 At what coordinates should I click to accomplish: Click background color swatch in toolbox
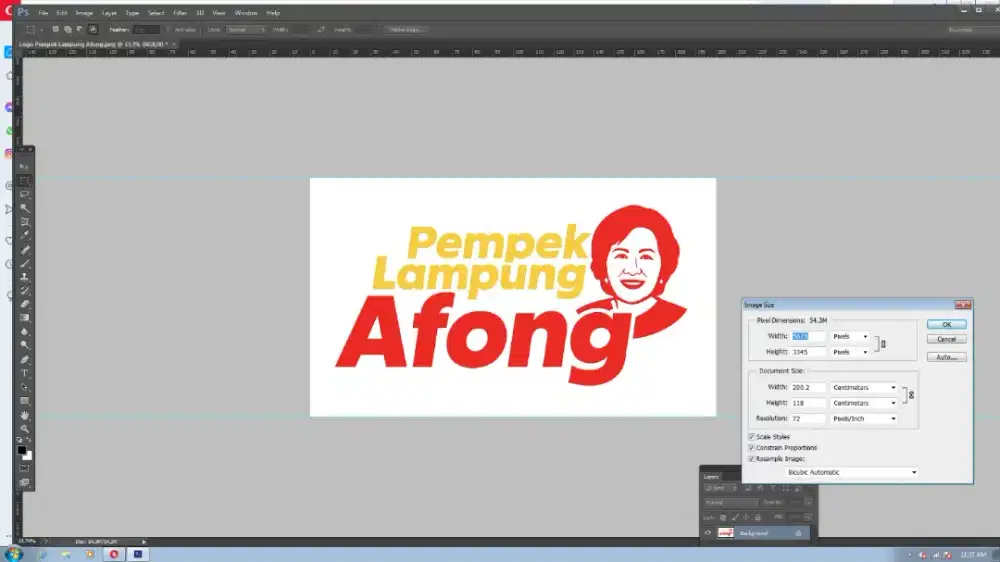pyautogui.click(x=28, y=457)
